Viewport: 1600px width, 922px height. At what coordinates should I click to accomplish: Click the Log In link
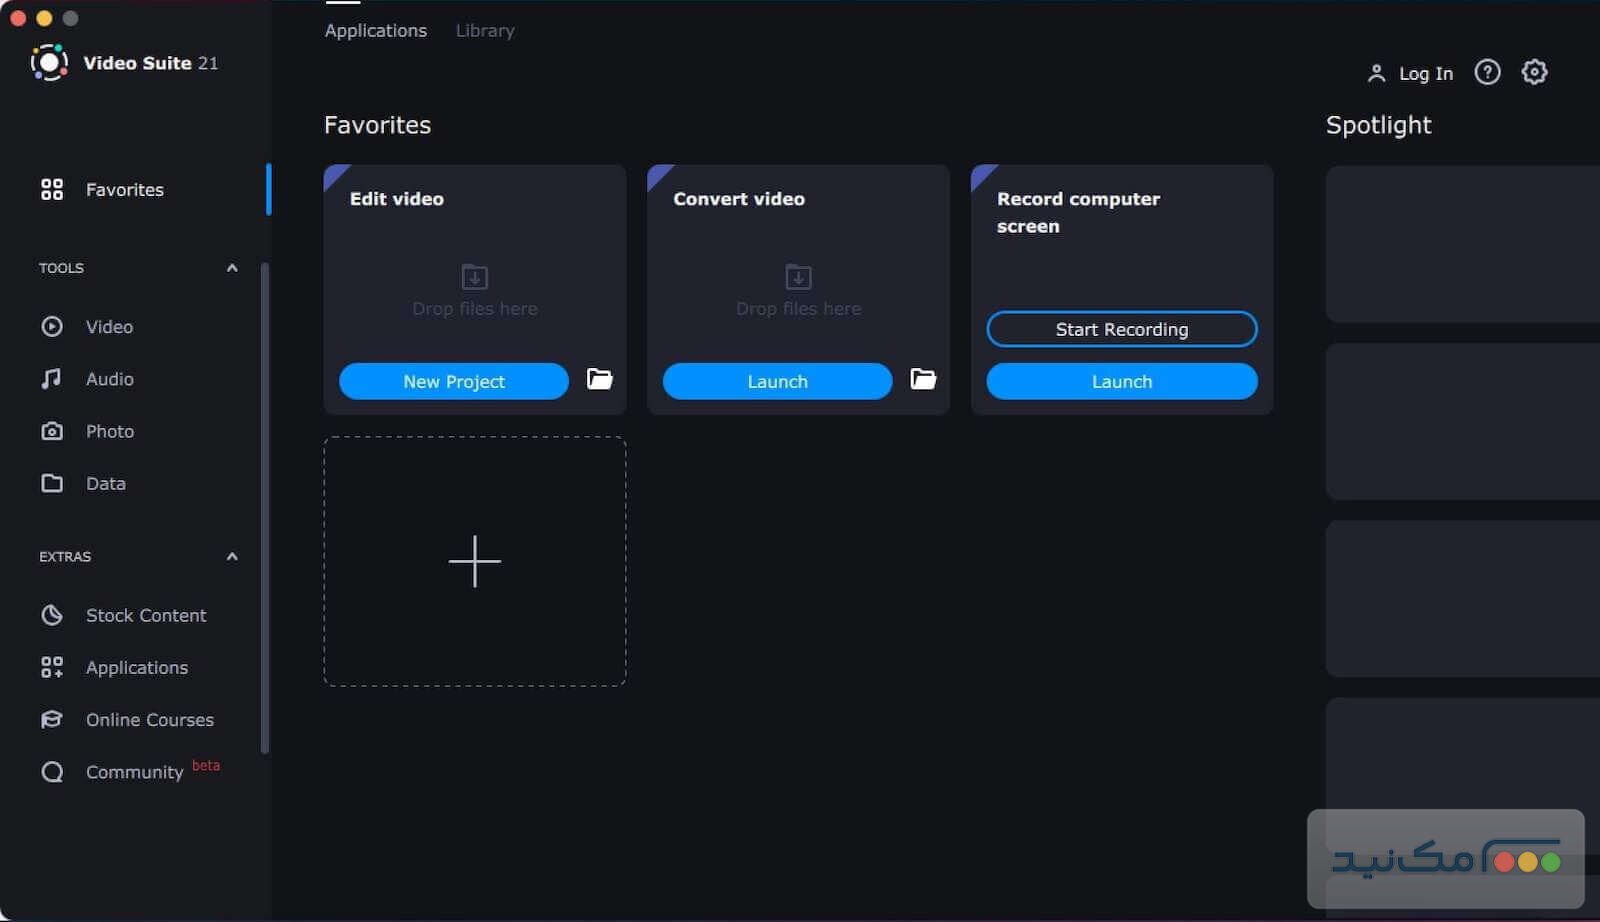click(x=1427, y=72)
